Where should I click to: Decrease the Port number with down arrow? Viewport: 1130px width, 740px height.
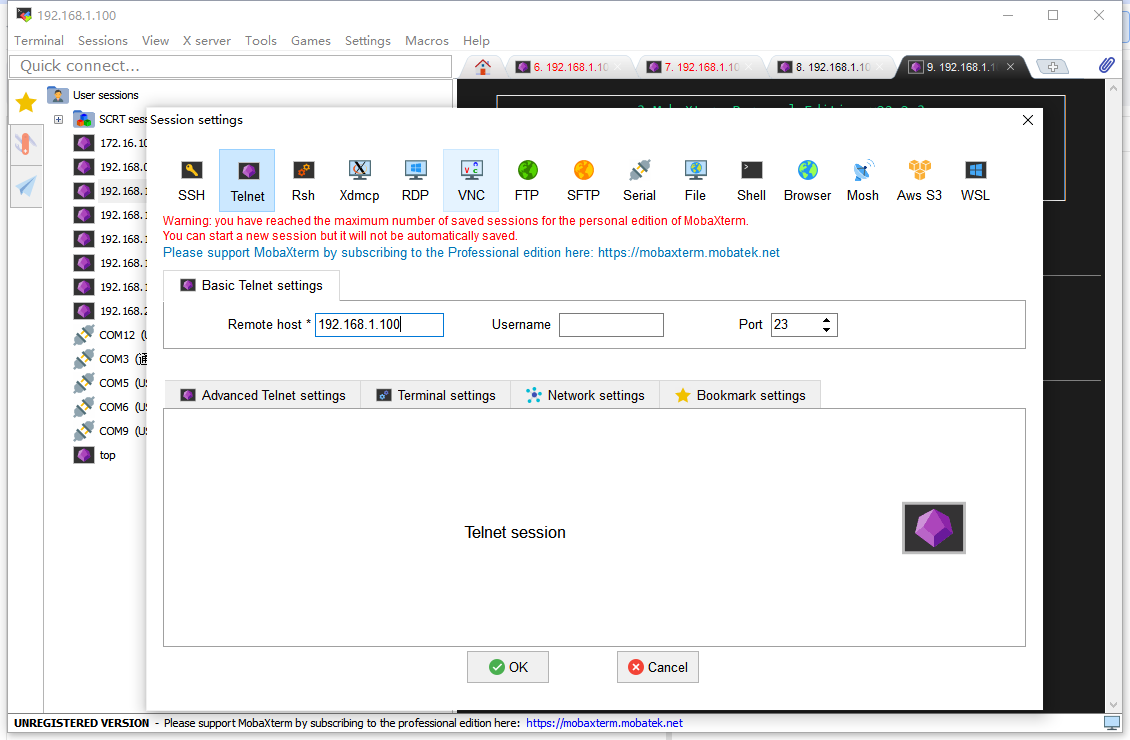click(827, 330)
